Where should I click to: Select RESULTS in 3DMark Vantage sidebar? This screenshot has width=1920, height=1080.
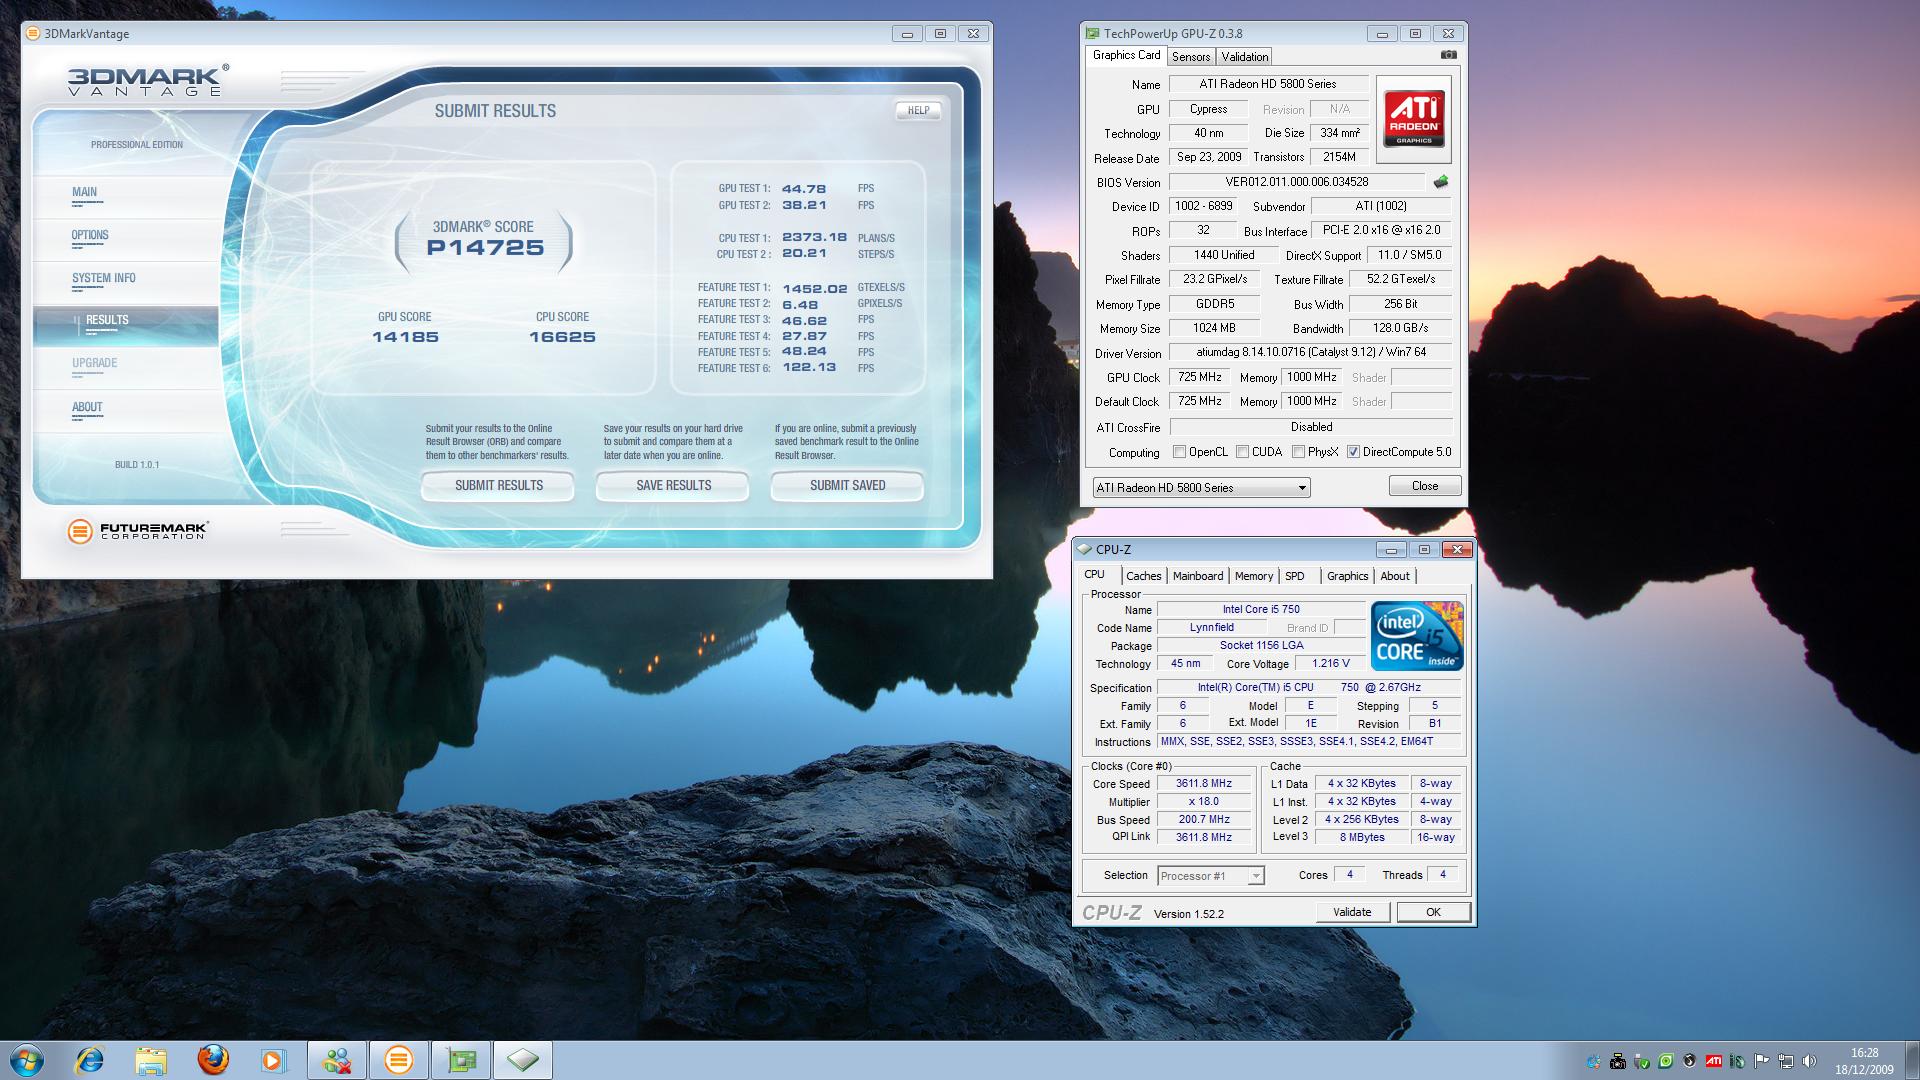tap(126, 326)
